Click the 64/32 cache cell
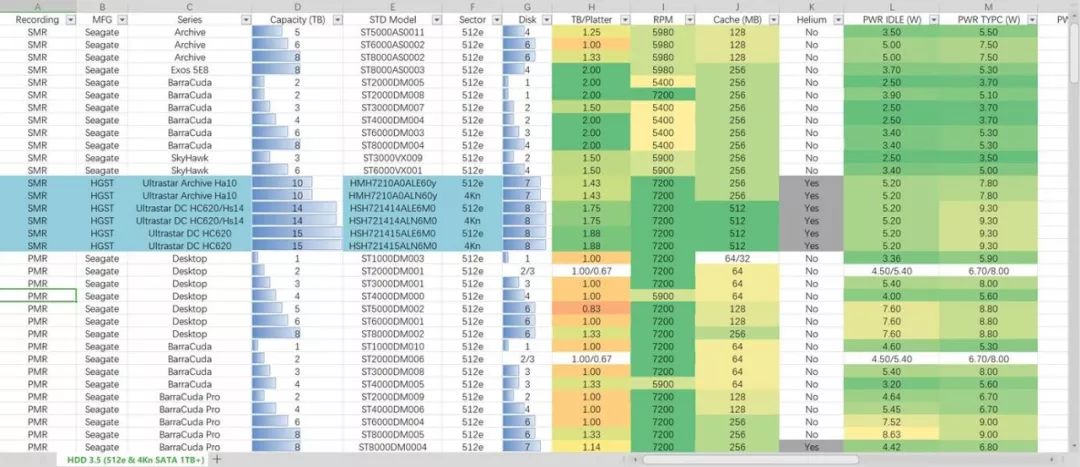The height and width of the screenshot is (467, 1080). pyautogui.click(x=736, y=259)
